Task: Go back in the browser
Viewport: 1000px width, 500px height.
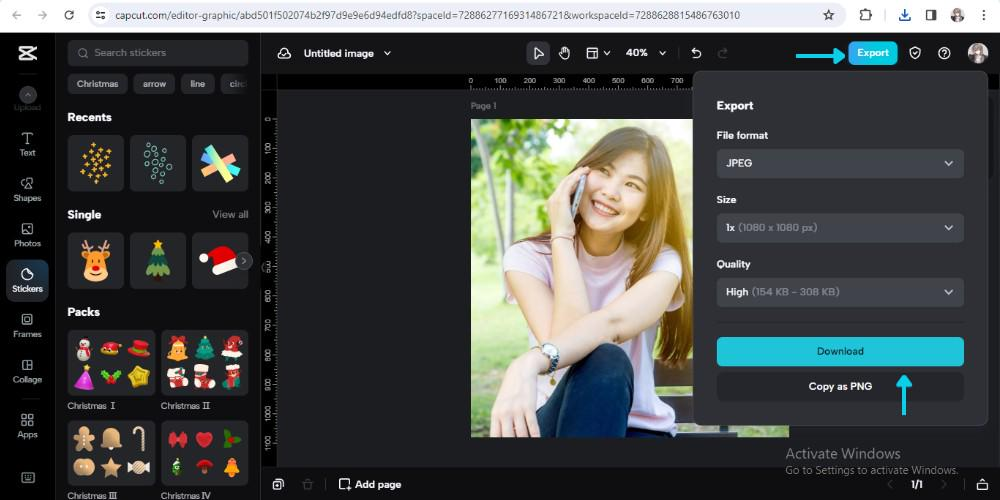Action: point(17,15)
